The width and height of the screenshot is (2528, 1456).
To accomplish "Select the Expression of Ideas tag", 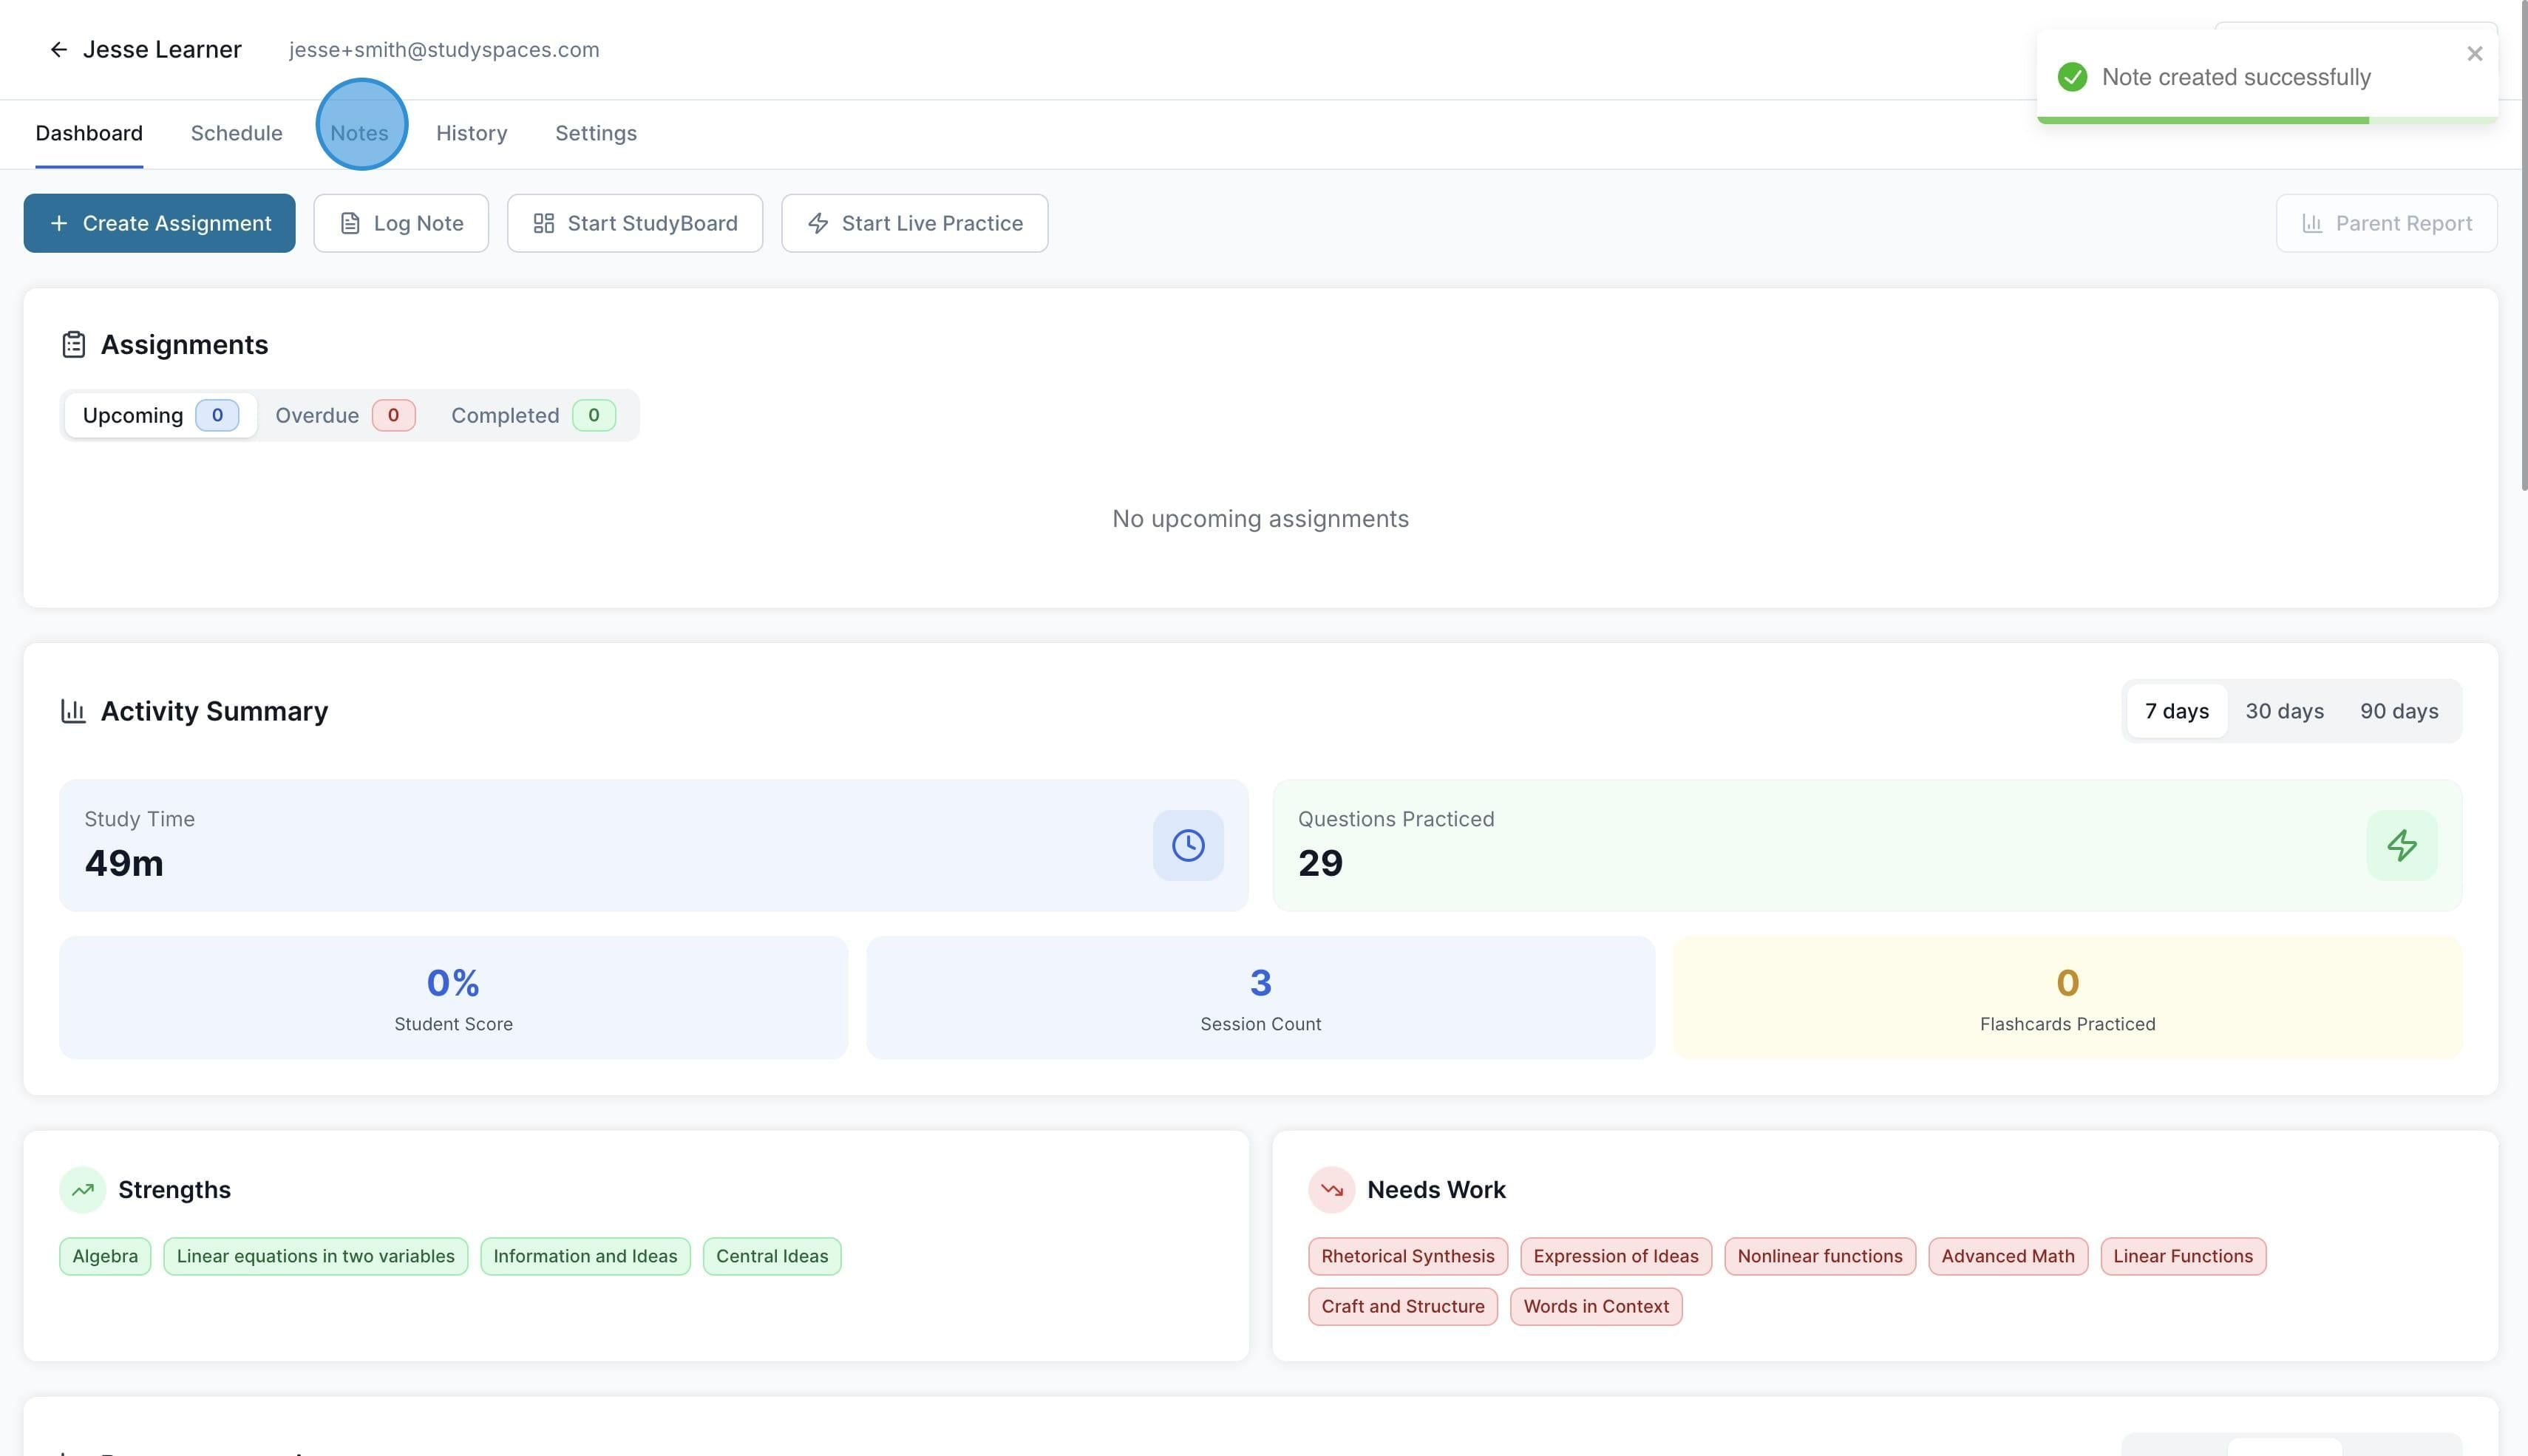I will (x=1616, y=1256).
